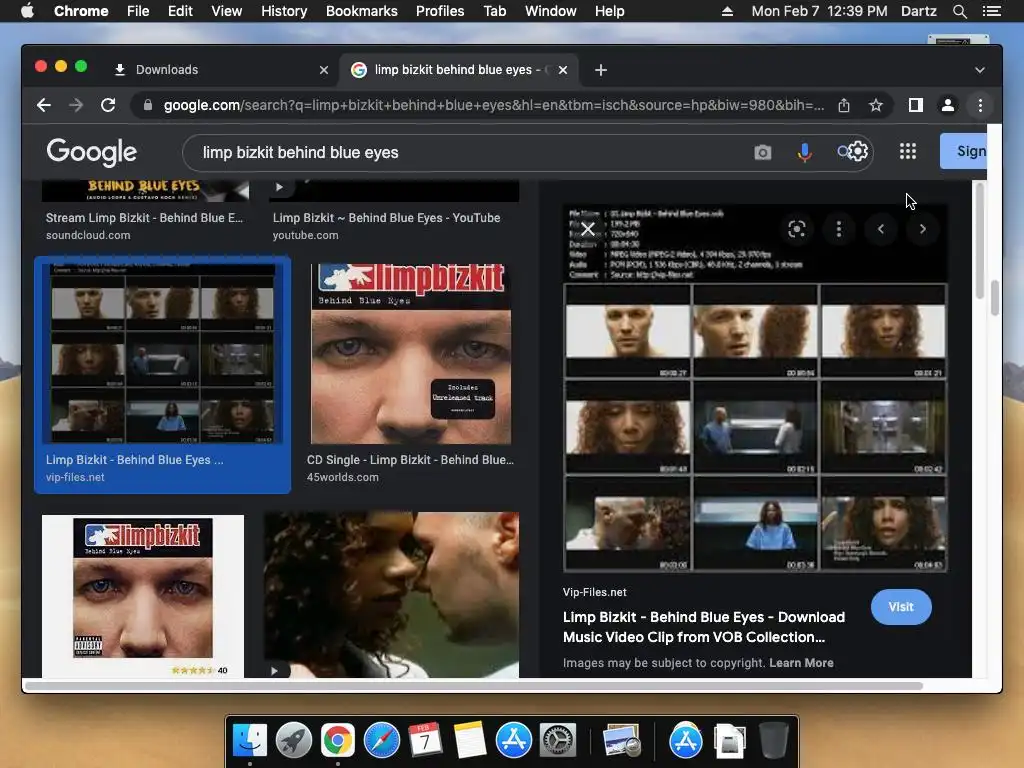Open the album cover with parental advisory
The image size is (1024, 768).
[143, 596]
